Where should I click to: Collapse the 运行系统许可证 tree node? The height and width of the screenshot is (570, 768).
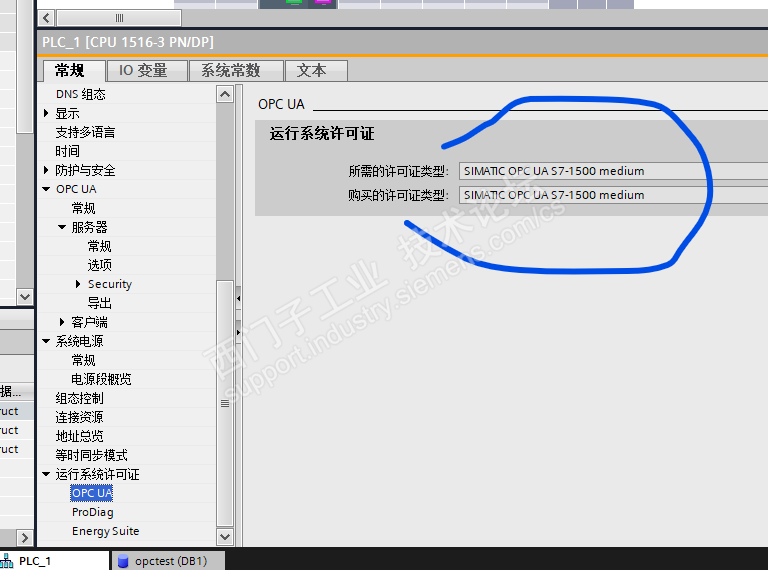pyautogui.click(x=46, y=474)
